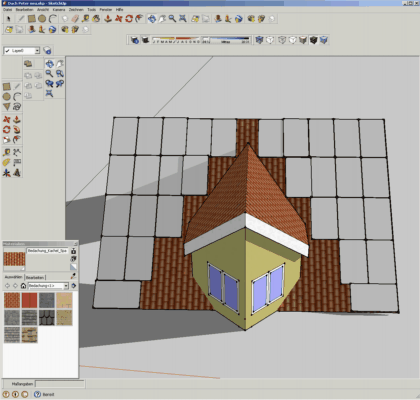Open the Layer0 layer dropdown

click(x=37, y=51)
